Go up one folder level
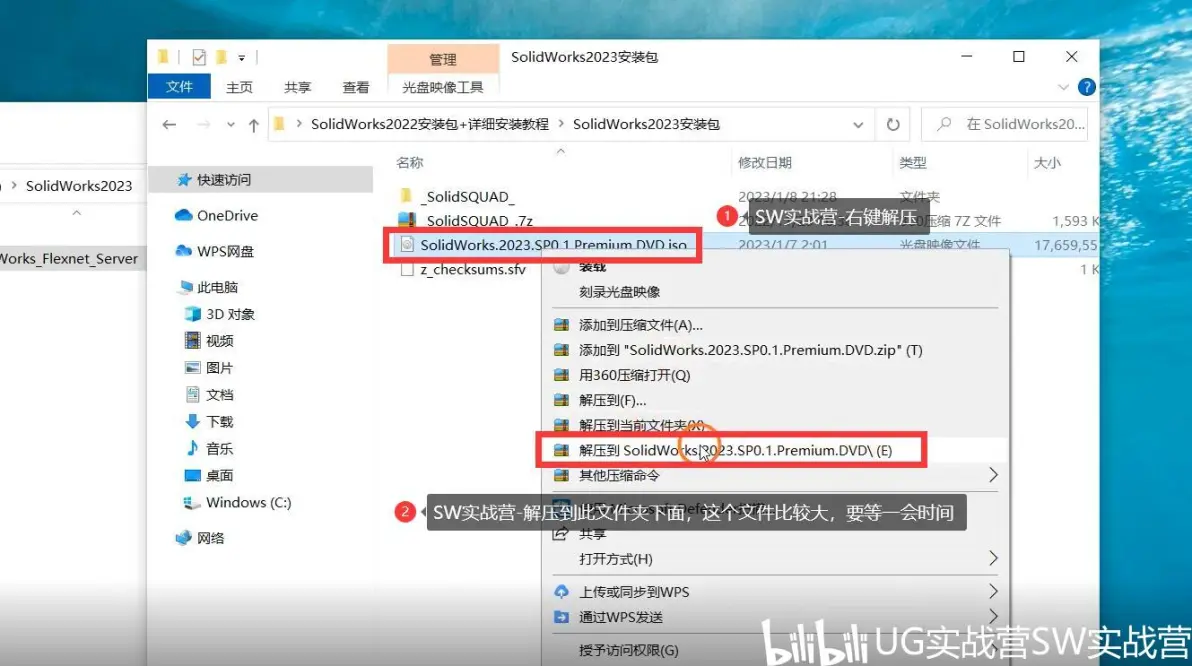 (253, 125)
